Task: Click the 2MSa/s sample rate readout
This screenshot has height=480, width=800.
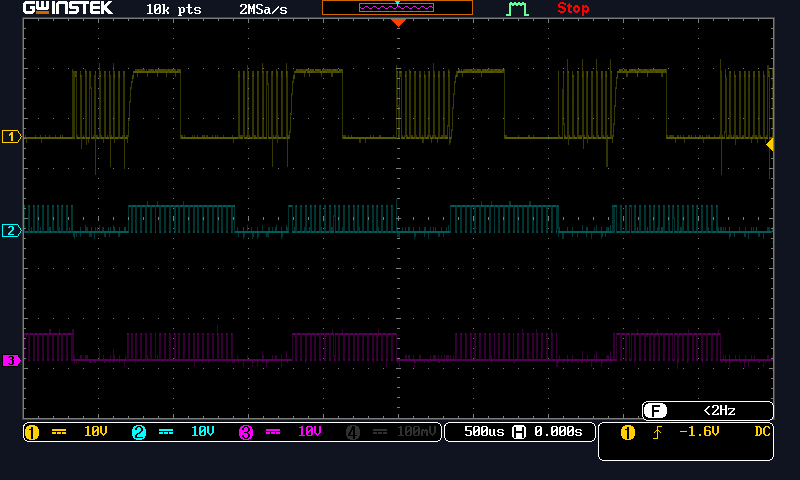Action: pos(263,9)
